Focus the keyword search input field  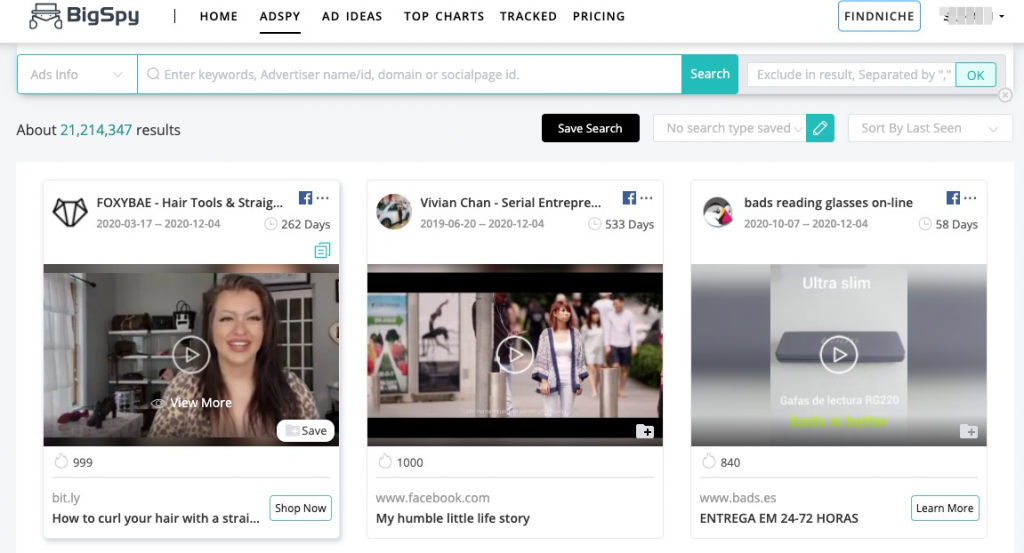click(409, 74)
